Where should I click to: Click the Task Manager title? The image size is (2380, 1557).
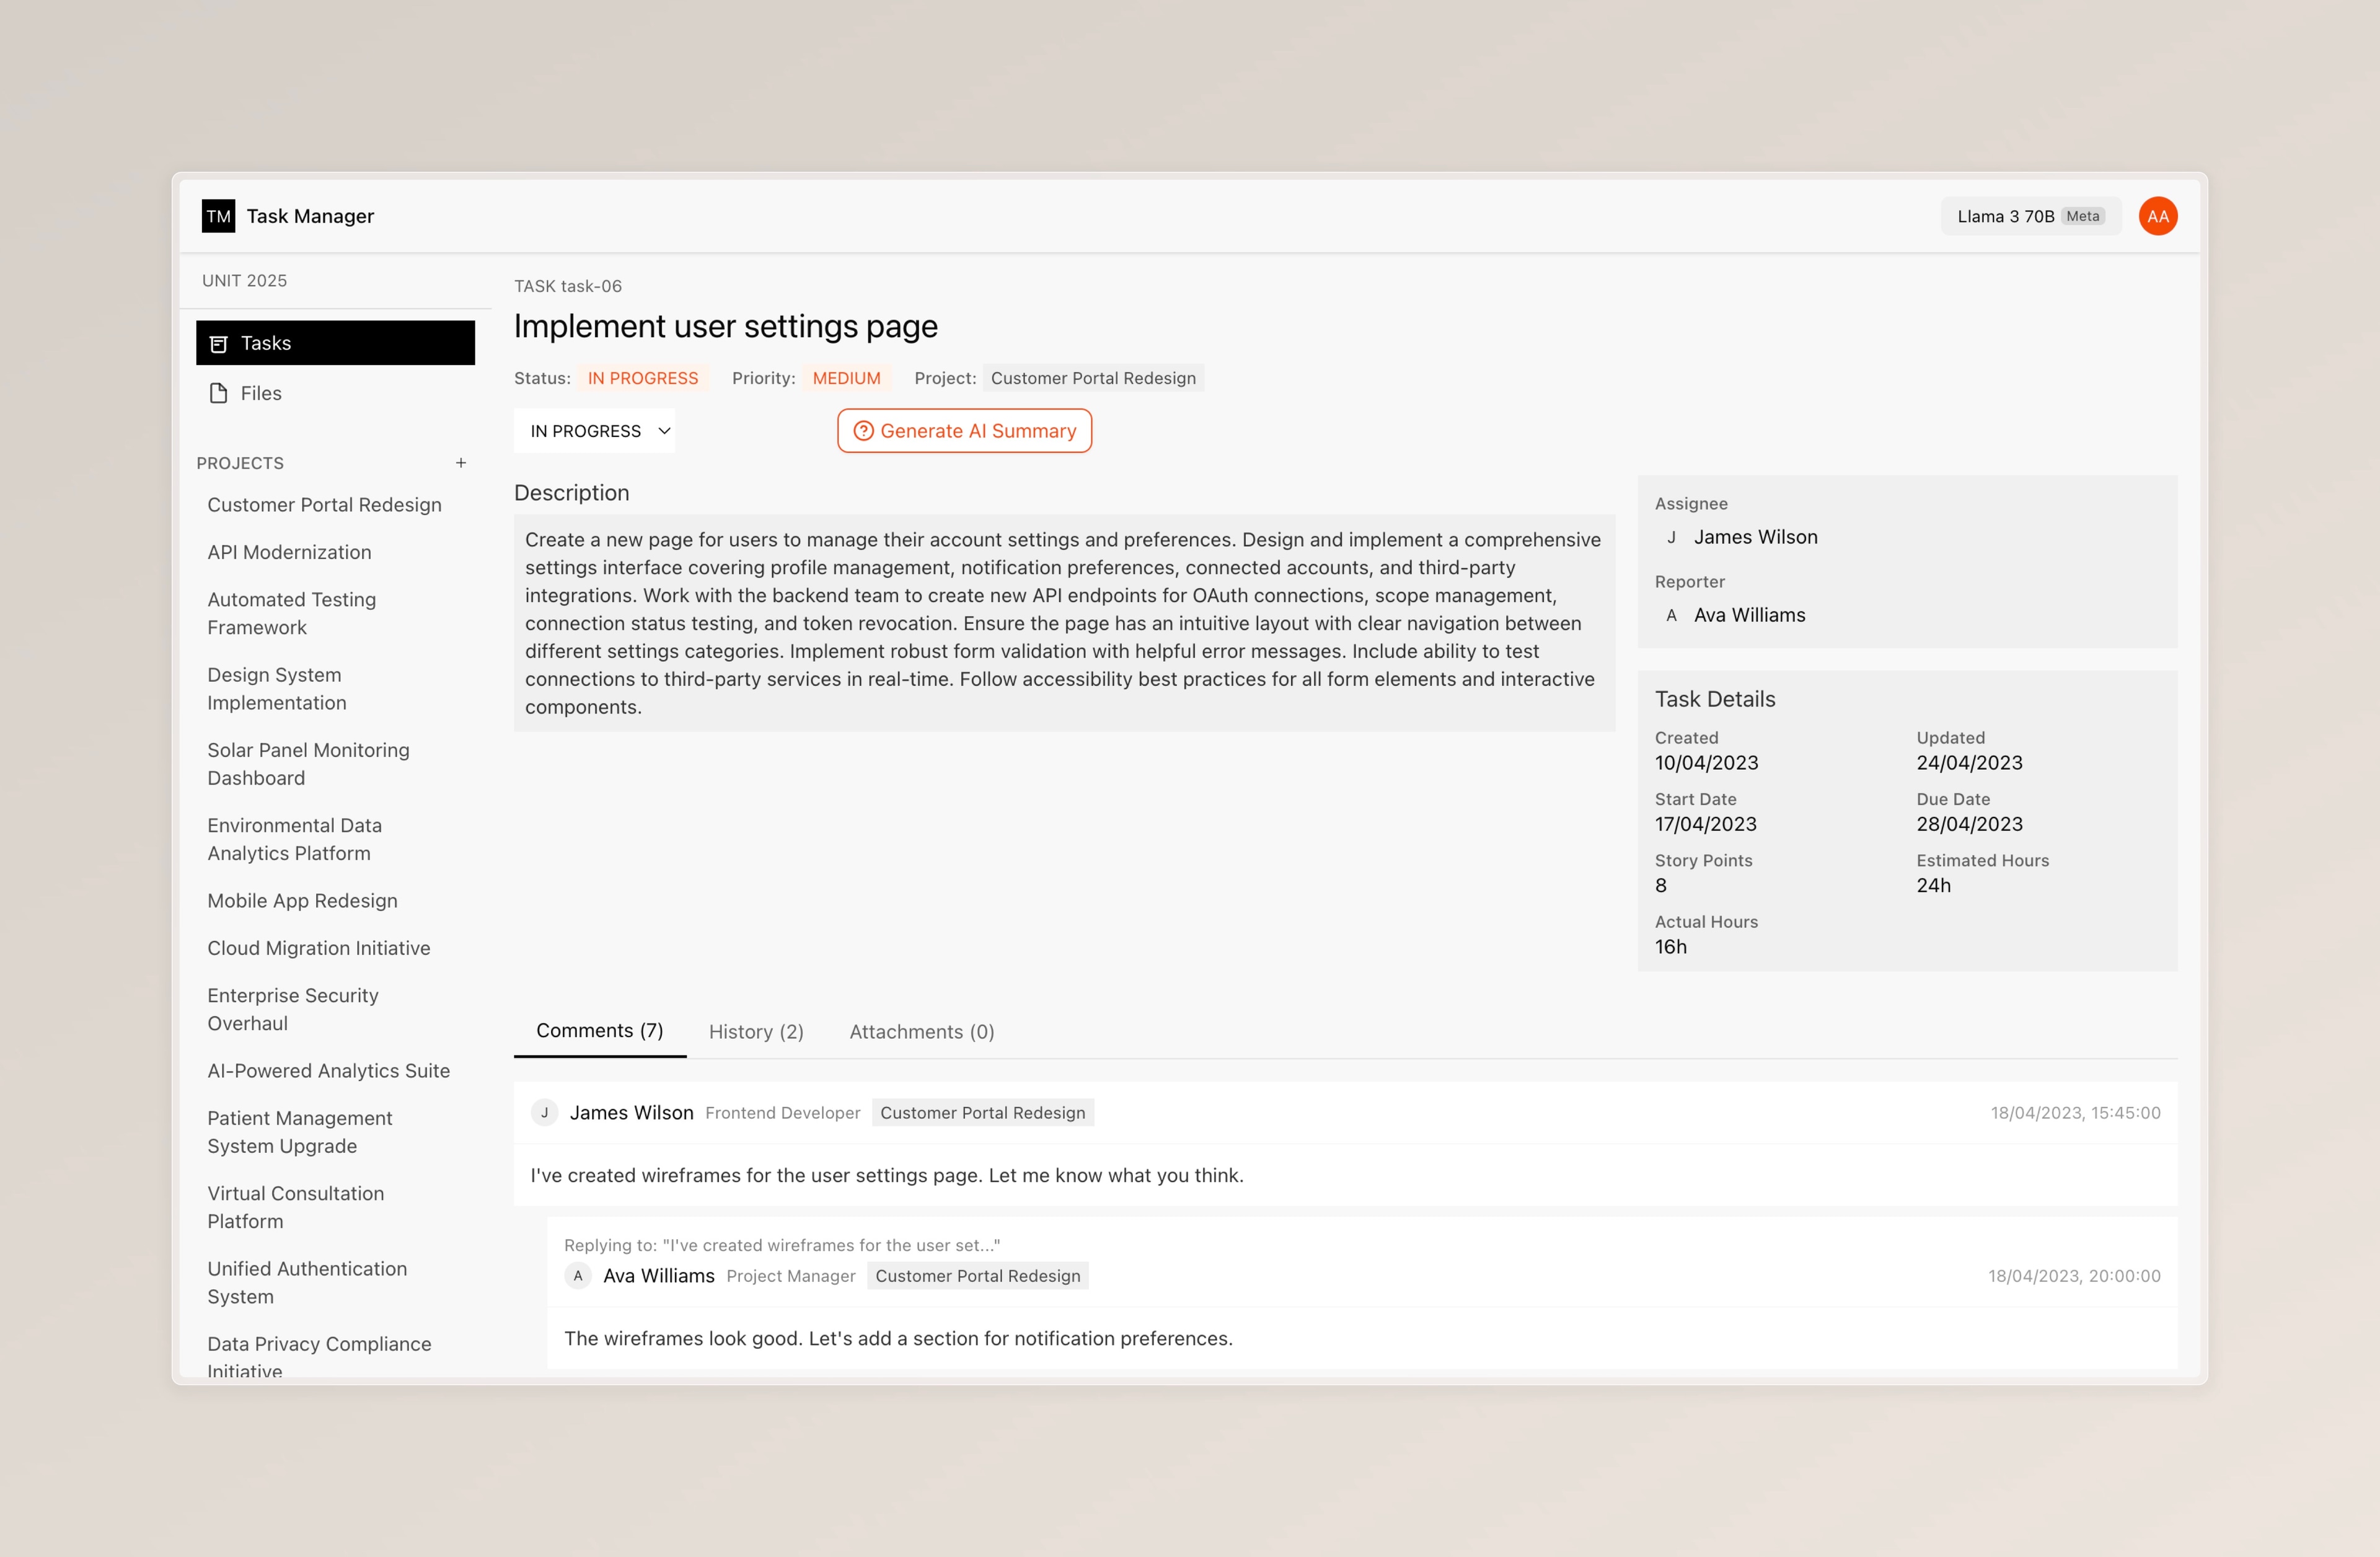(x=310, y=216)
